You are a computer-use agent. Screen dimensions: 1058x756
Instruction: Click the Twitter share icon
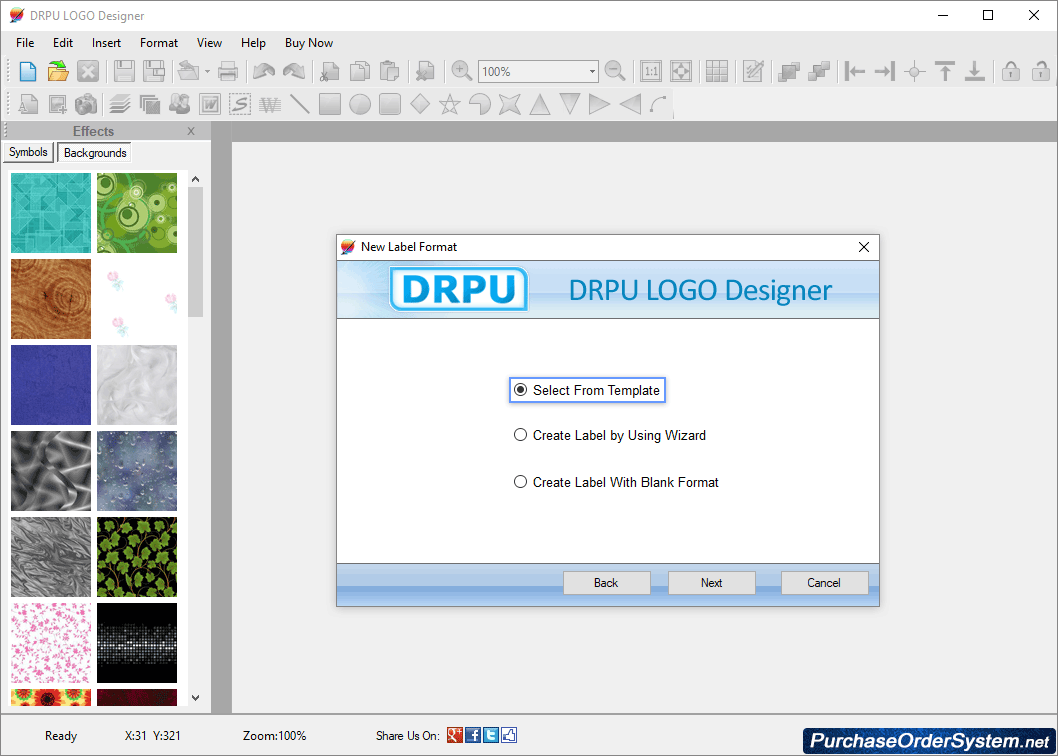pyautogui.click(x=491, y=735)
